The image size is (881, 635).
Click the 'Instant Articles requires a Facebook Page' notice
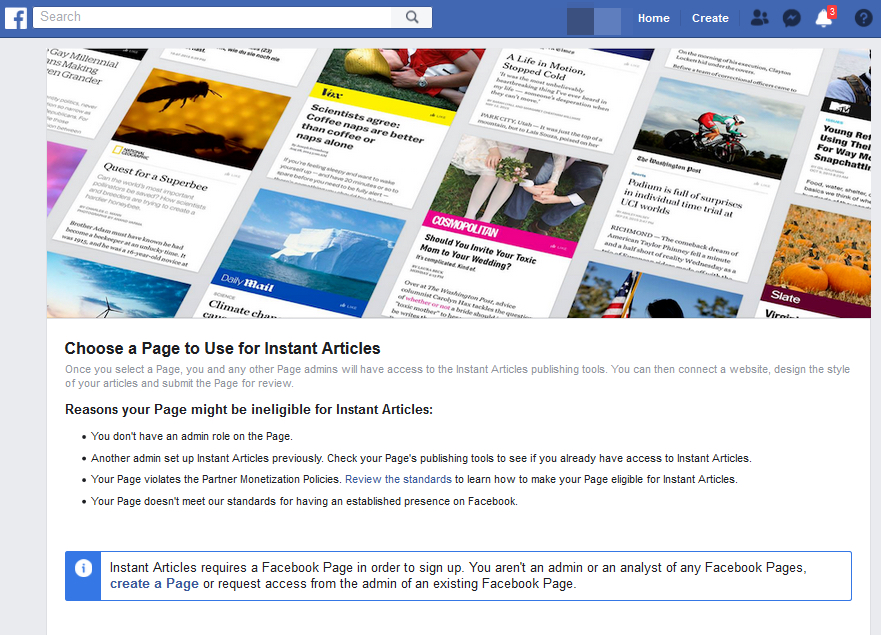pyautogui.click(x=458, y=576)
